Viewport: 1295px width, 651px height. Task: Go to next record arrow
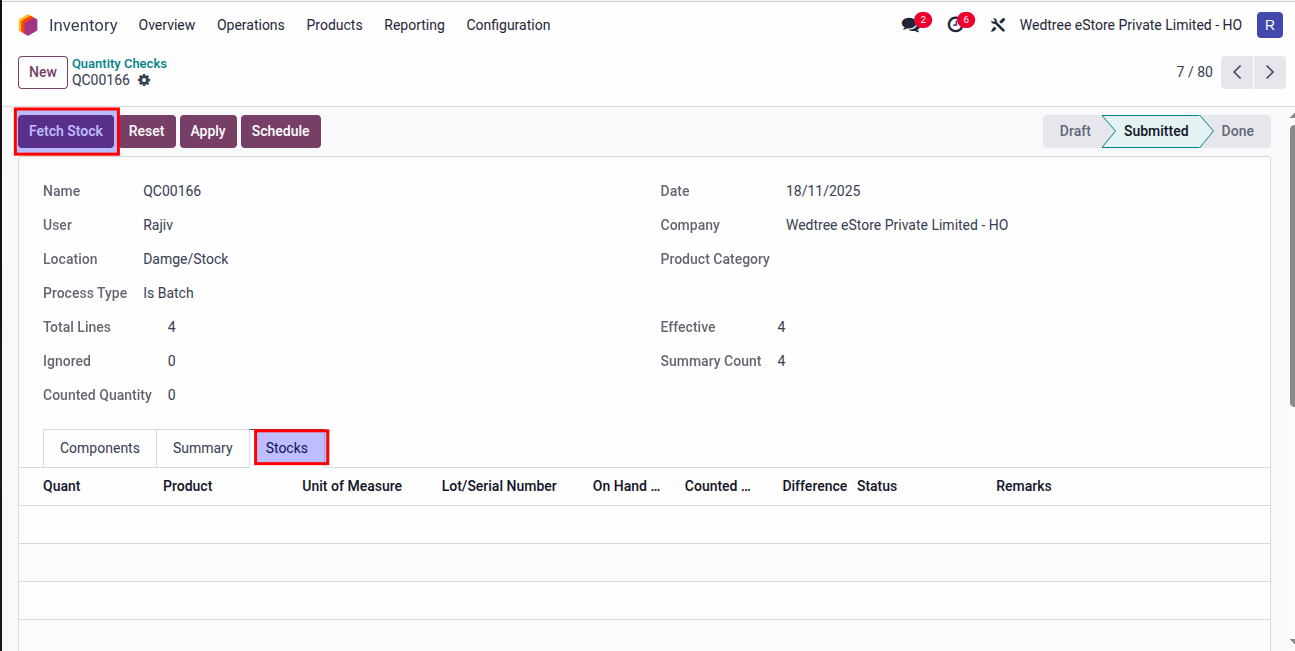tap(1269, 72)
